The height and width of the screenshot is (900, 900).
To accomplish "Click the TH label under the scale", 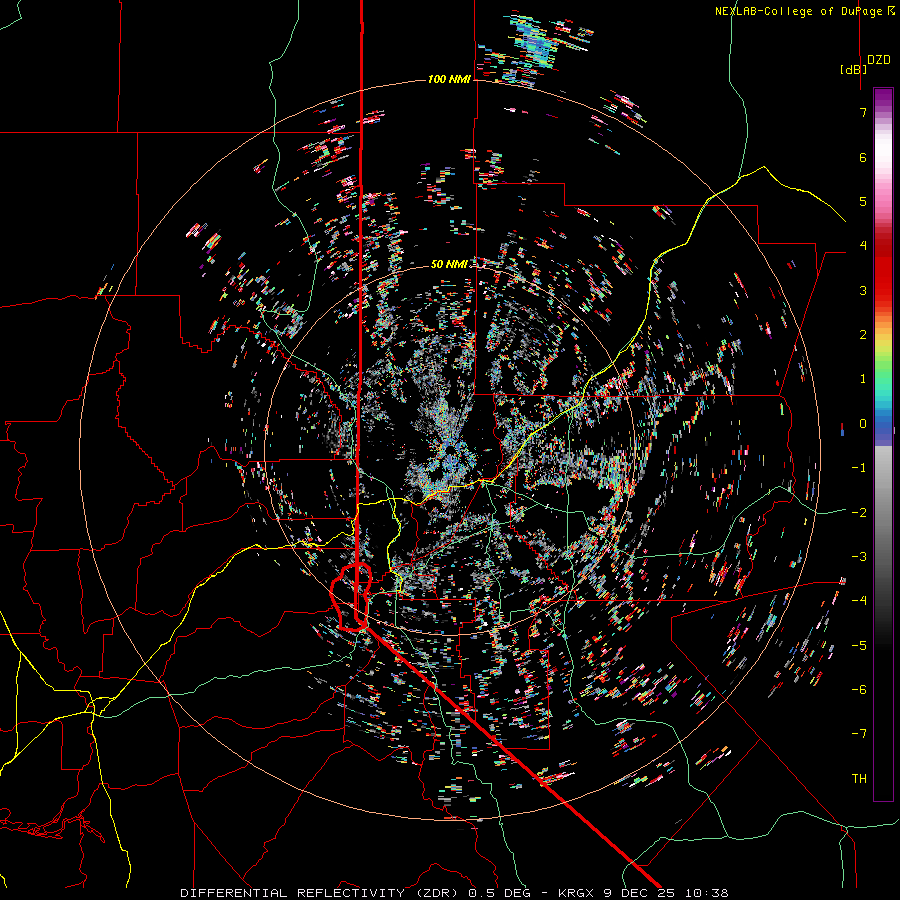I will [859, 778].
